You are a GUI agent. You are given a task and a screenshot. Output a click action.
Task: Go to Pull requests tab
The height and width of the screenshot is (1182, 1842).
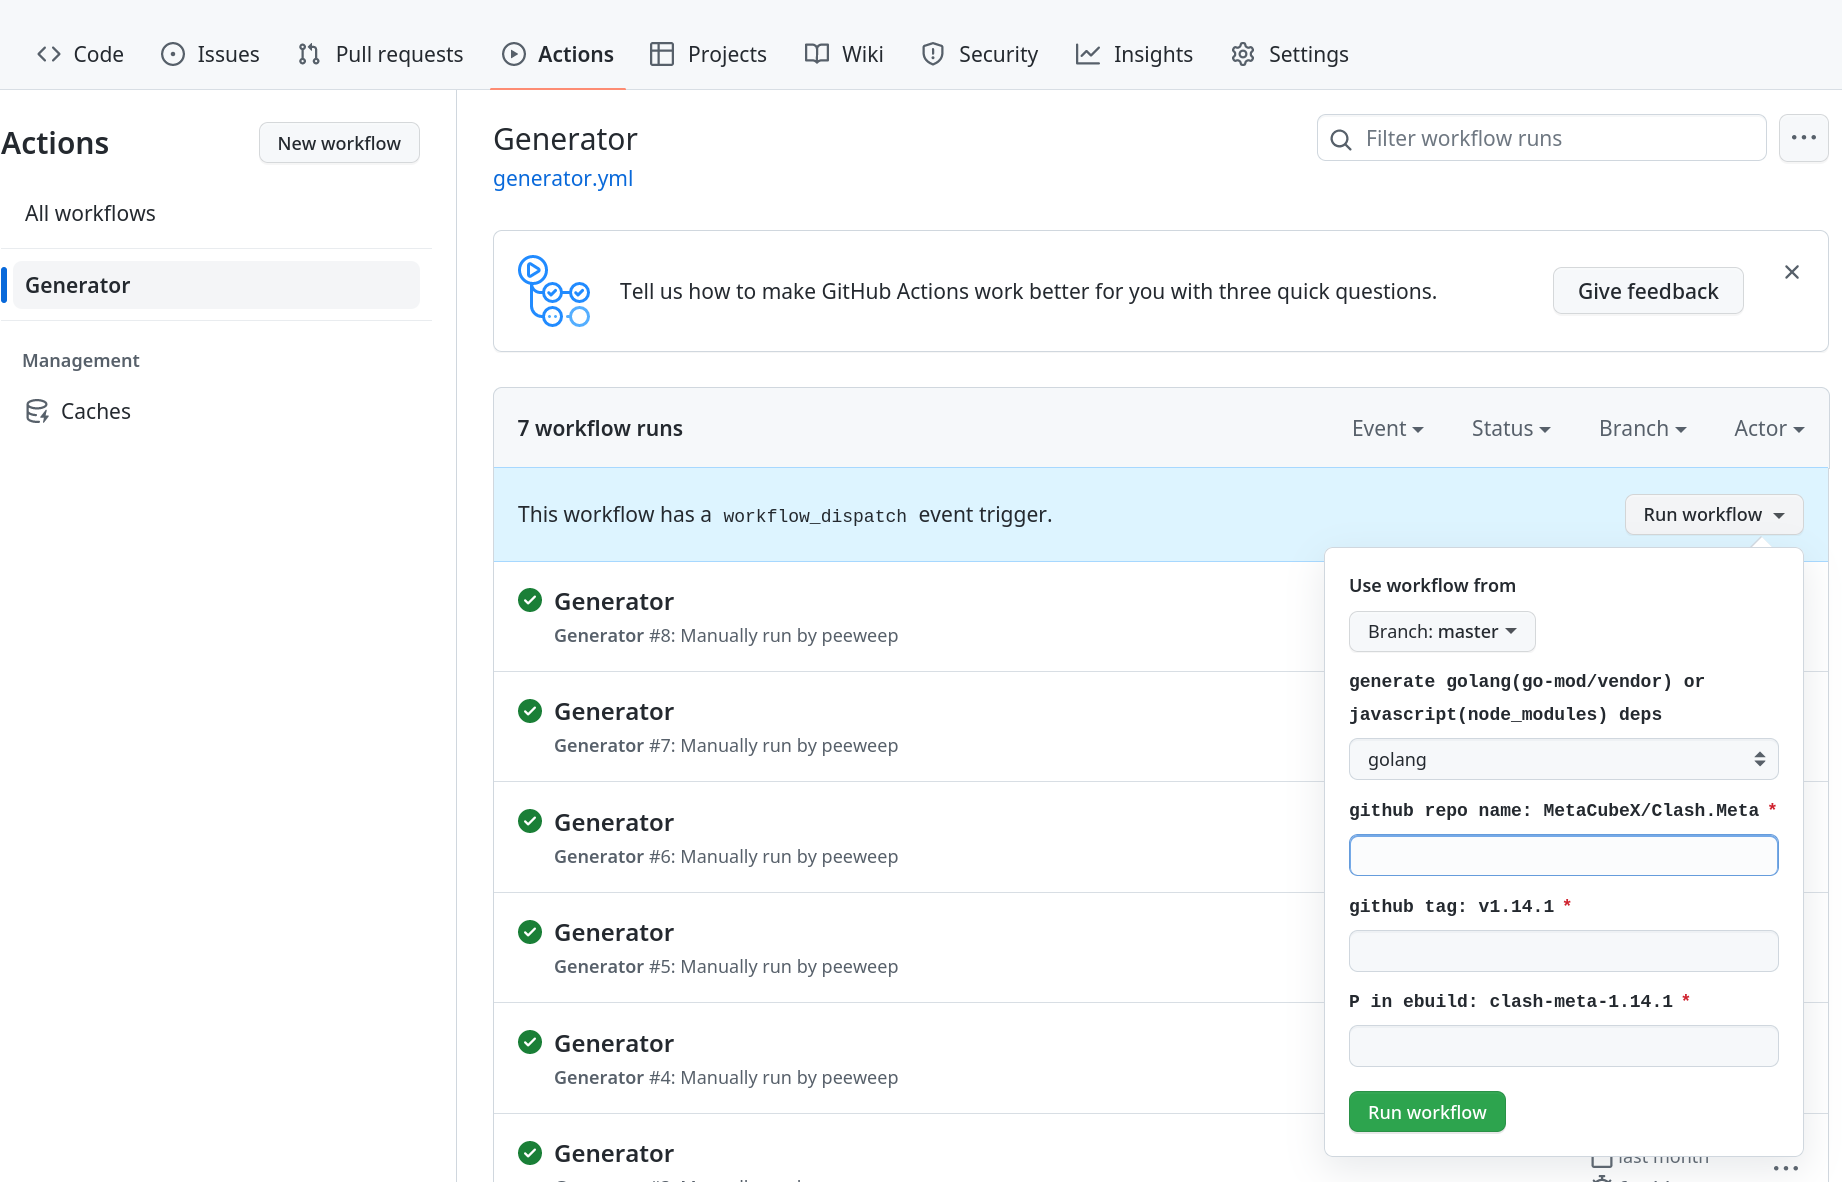(380, 54)
